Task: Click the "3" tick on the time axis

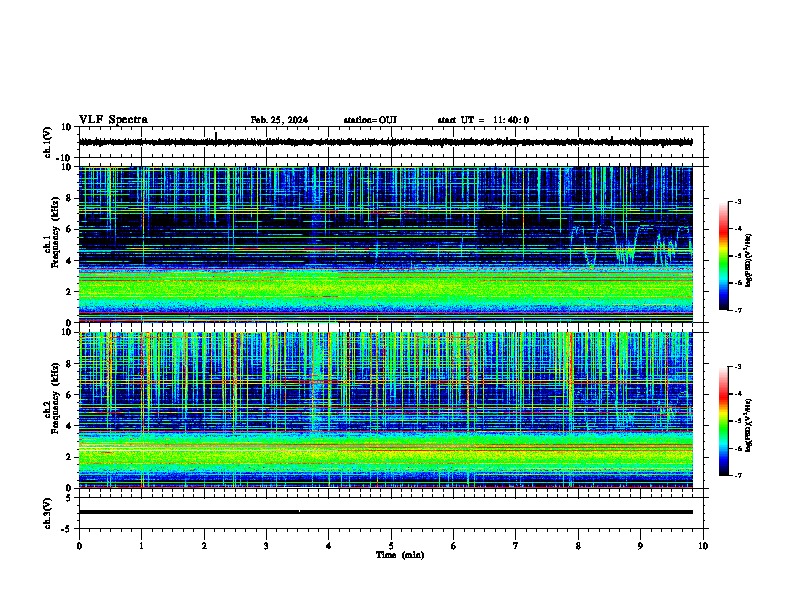Action: pos(266,546)
